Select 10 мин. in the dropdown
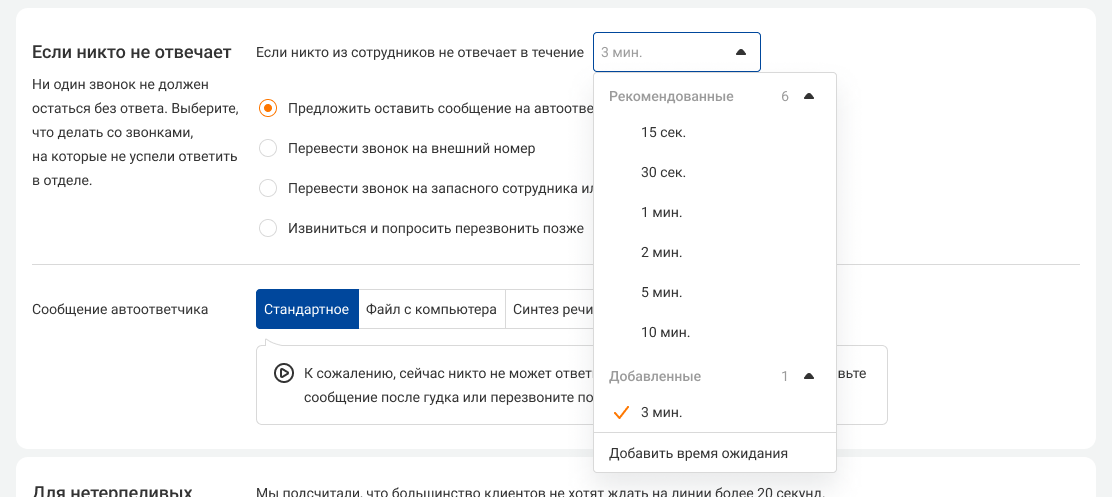This screenshot has width=1112, height=497. click(665, 332)
